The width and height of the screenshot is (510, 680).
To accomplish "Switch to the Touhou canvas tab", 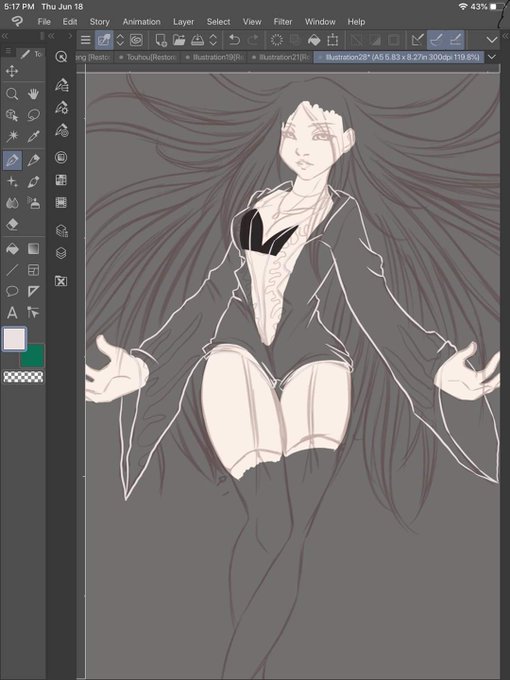I will coord(147,57).
